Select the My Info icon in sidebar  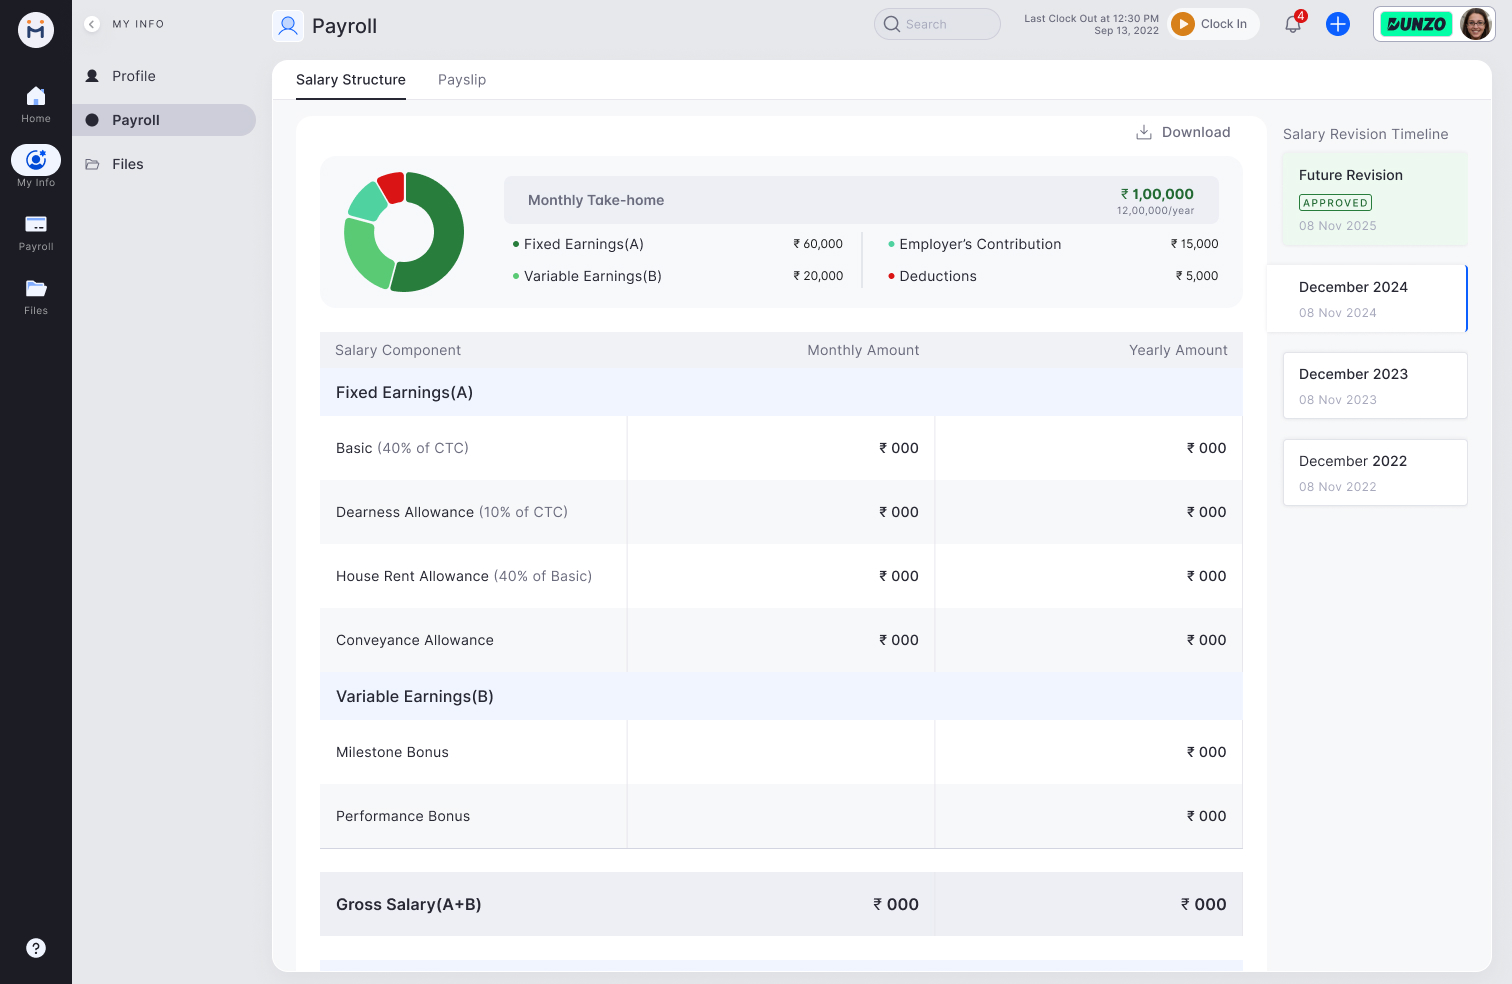pos(36,160)
